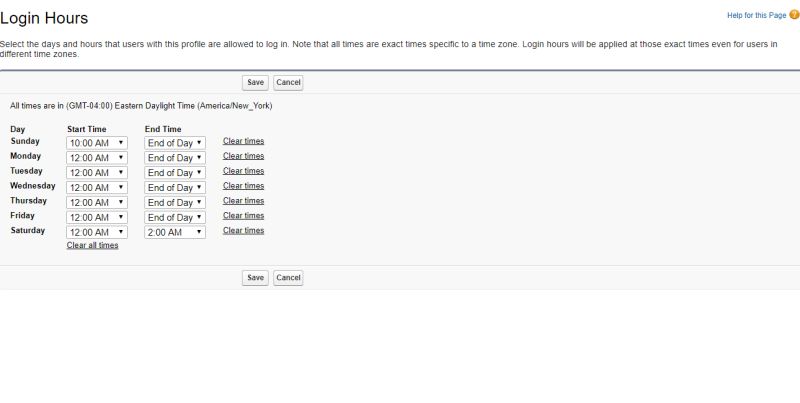Open Help for this Page link

pyautogui.click(x=757, y=15)
